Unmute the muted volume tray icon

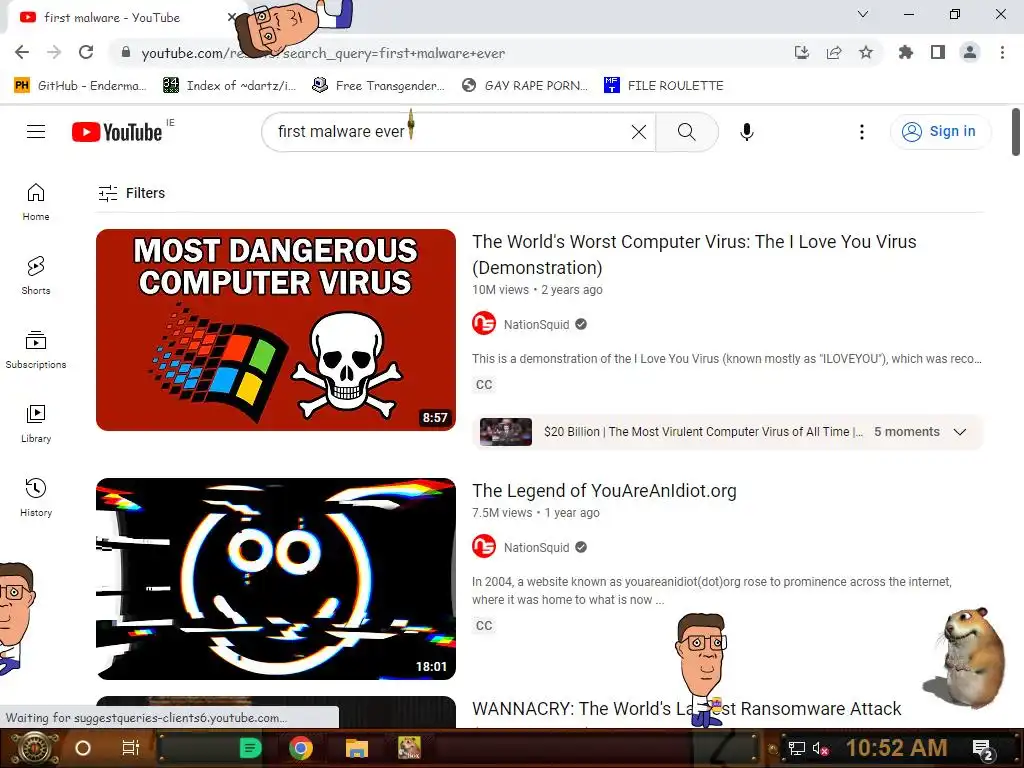point(820,749)
